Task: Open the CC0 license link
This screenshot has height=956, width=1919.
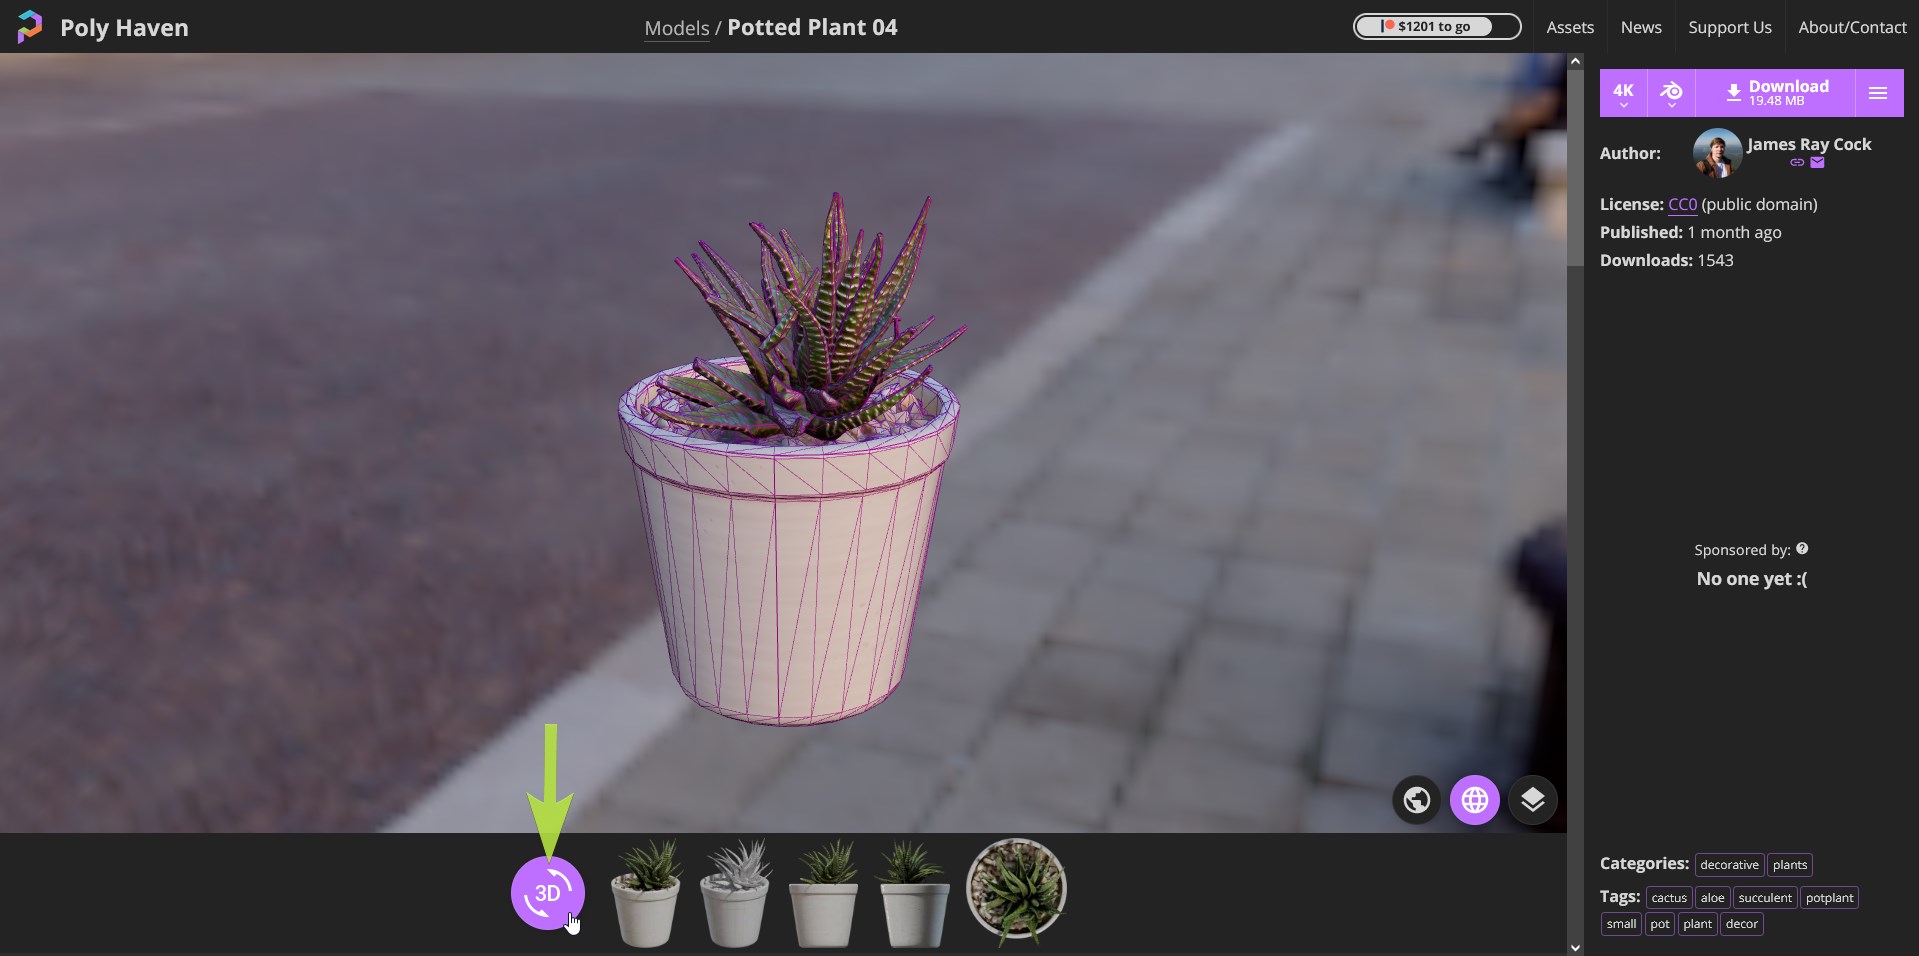Action: pyautogui.click(x=1680, y=204)
